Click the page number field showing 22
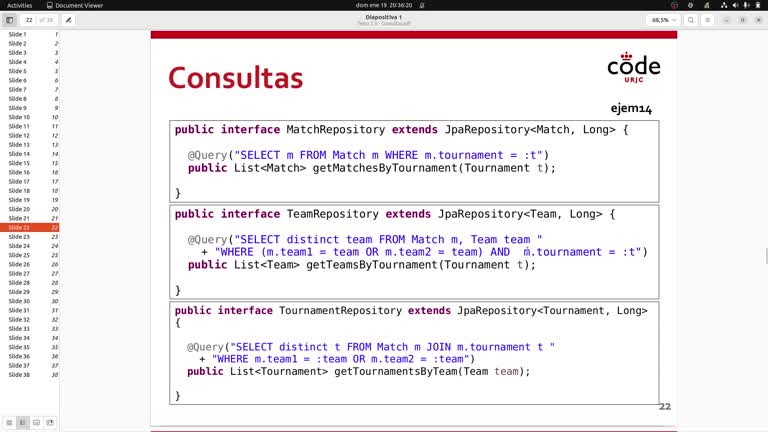The image size is (768, 432). (29, 20)
